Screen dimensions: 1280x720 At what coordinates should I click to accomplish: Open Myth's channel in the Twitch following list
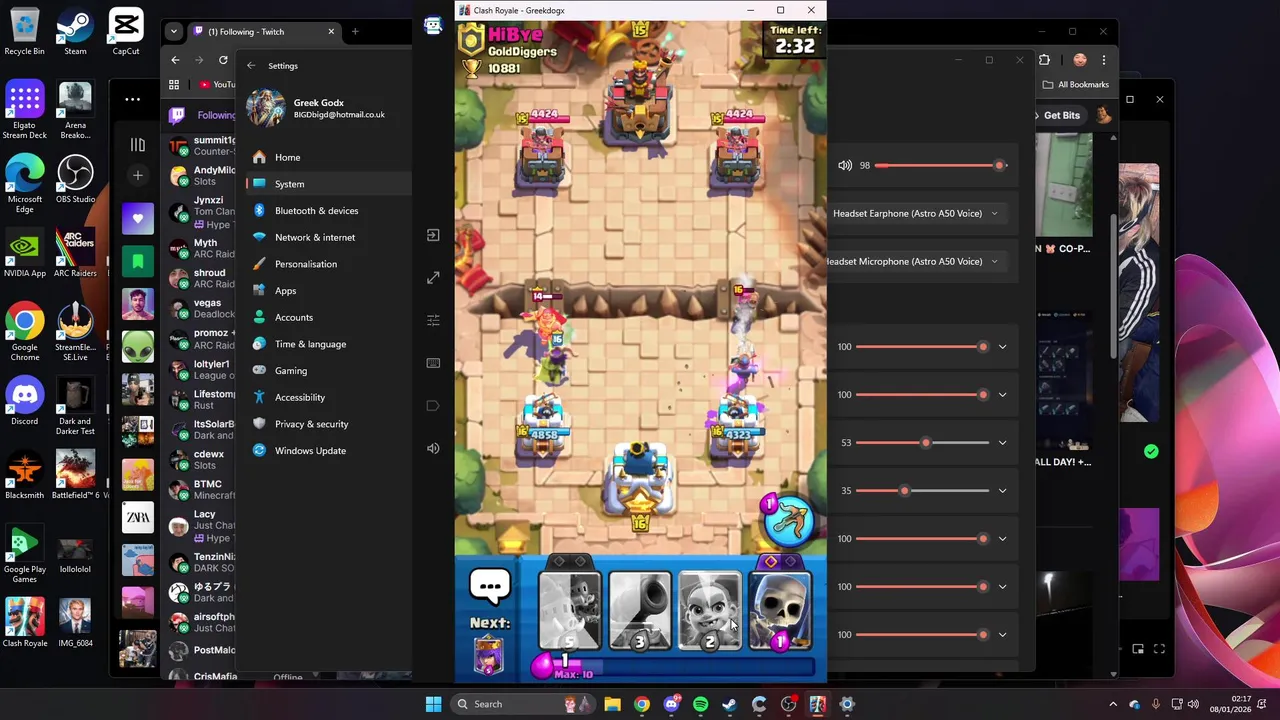pyautogui.click(x=200, y=248)
